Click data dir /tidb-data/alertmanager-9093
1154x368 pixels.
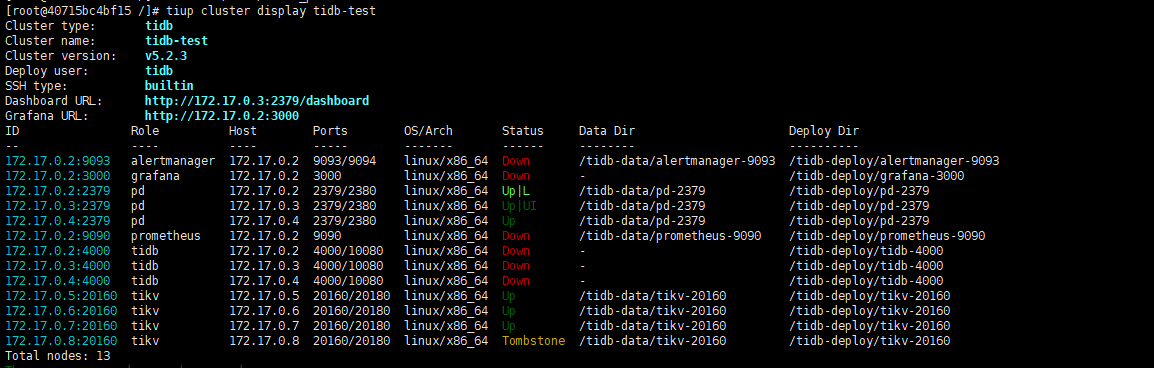pyautogui.click(x=677, y=160)
